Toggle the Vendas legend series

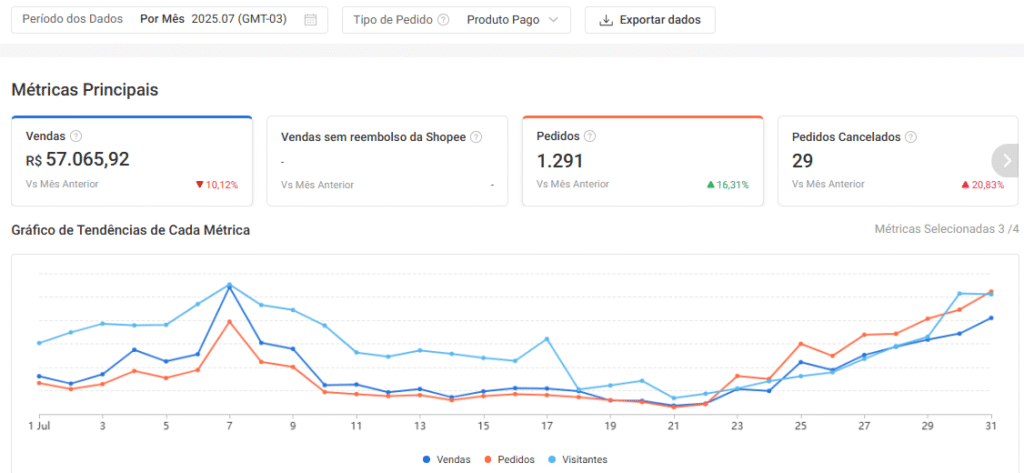446,459
